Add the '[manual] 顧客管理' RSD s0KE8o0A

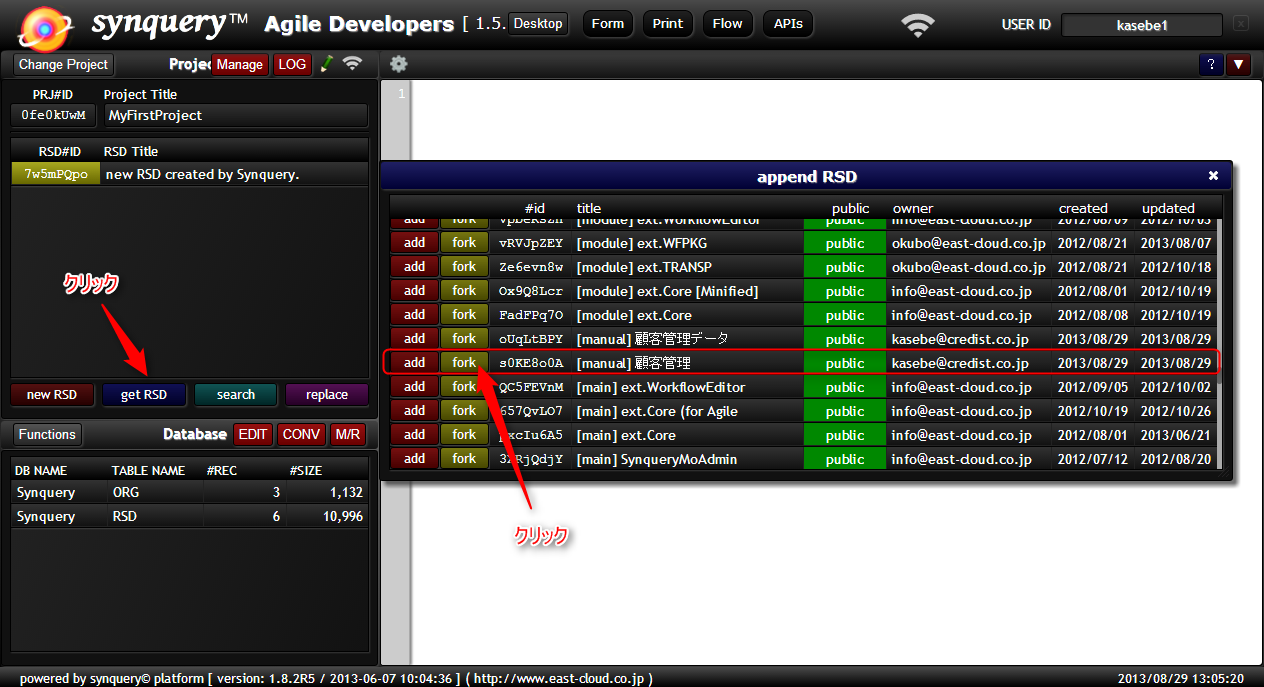click(x=415, y=363)
